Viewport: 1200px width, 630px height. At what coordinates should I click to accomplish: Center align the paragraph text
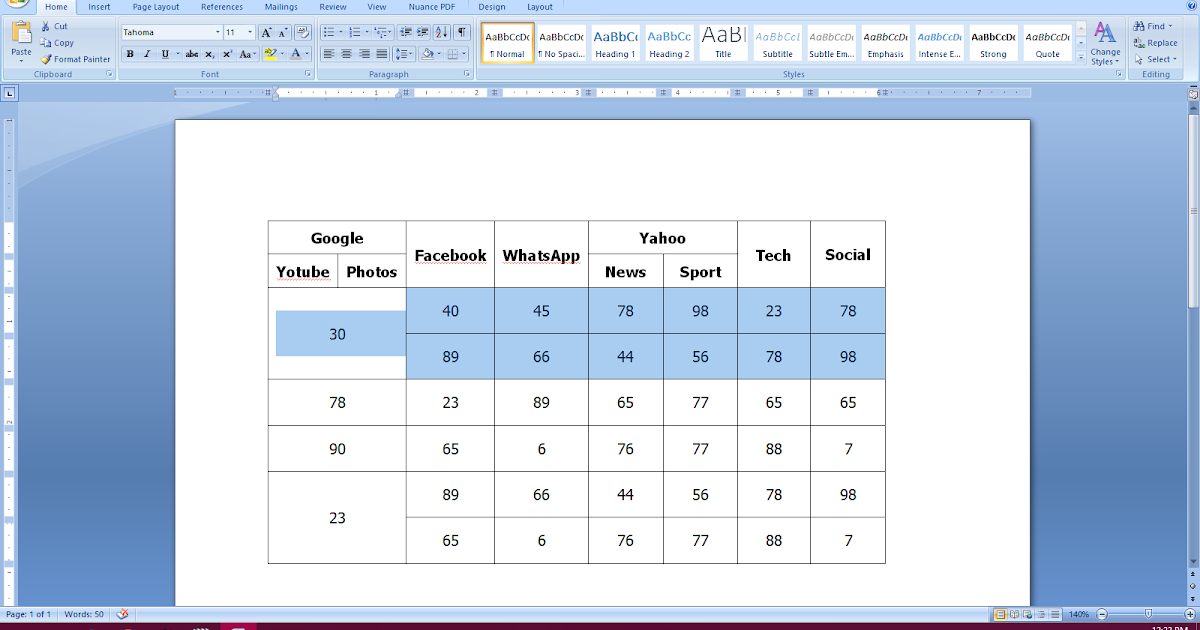(x=346, y=54)
